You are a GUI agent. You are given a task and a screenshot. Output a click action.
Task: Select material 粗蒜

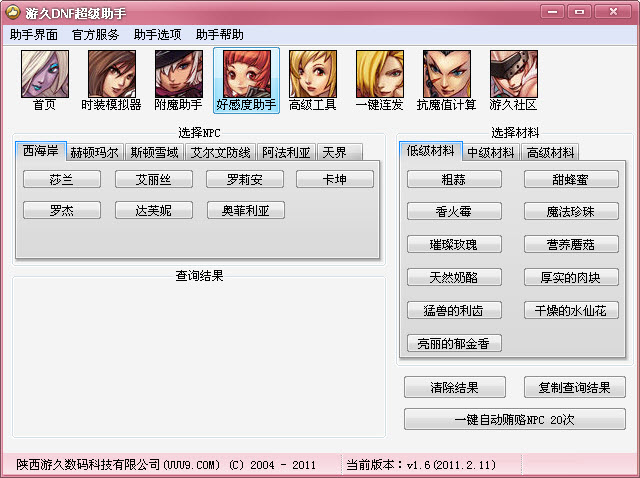coord(454,179)
